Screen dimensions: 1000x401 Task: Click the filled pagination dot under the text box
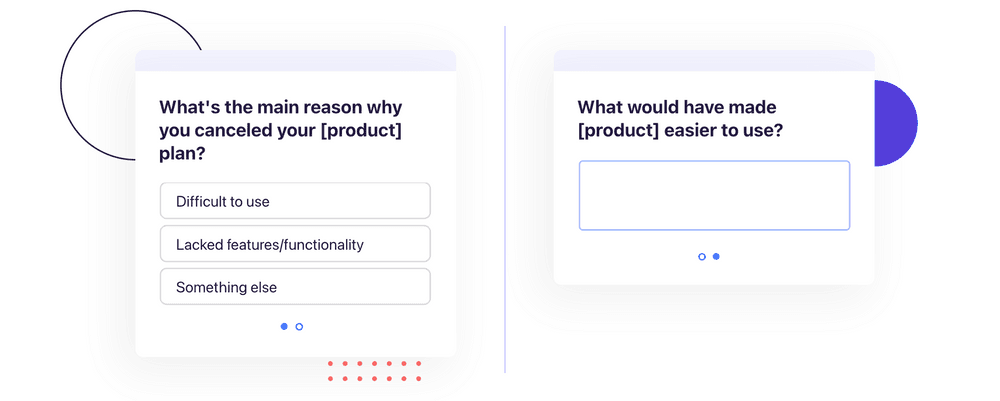[x=716, y=256]
